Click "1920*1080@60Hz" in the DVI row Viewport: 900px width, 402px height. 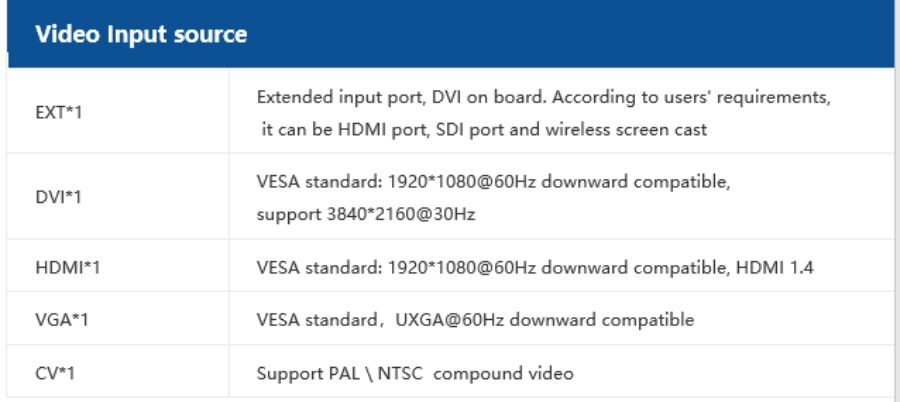pos(434,183)
